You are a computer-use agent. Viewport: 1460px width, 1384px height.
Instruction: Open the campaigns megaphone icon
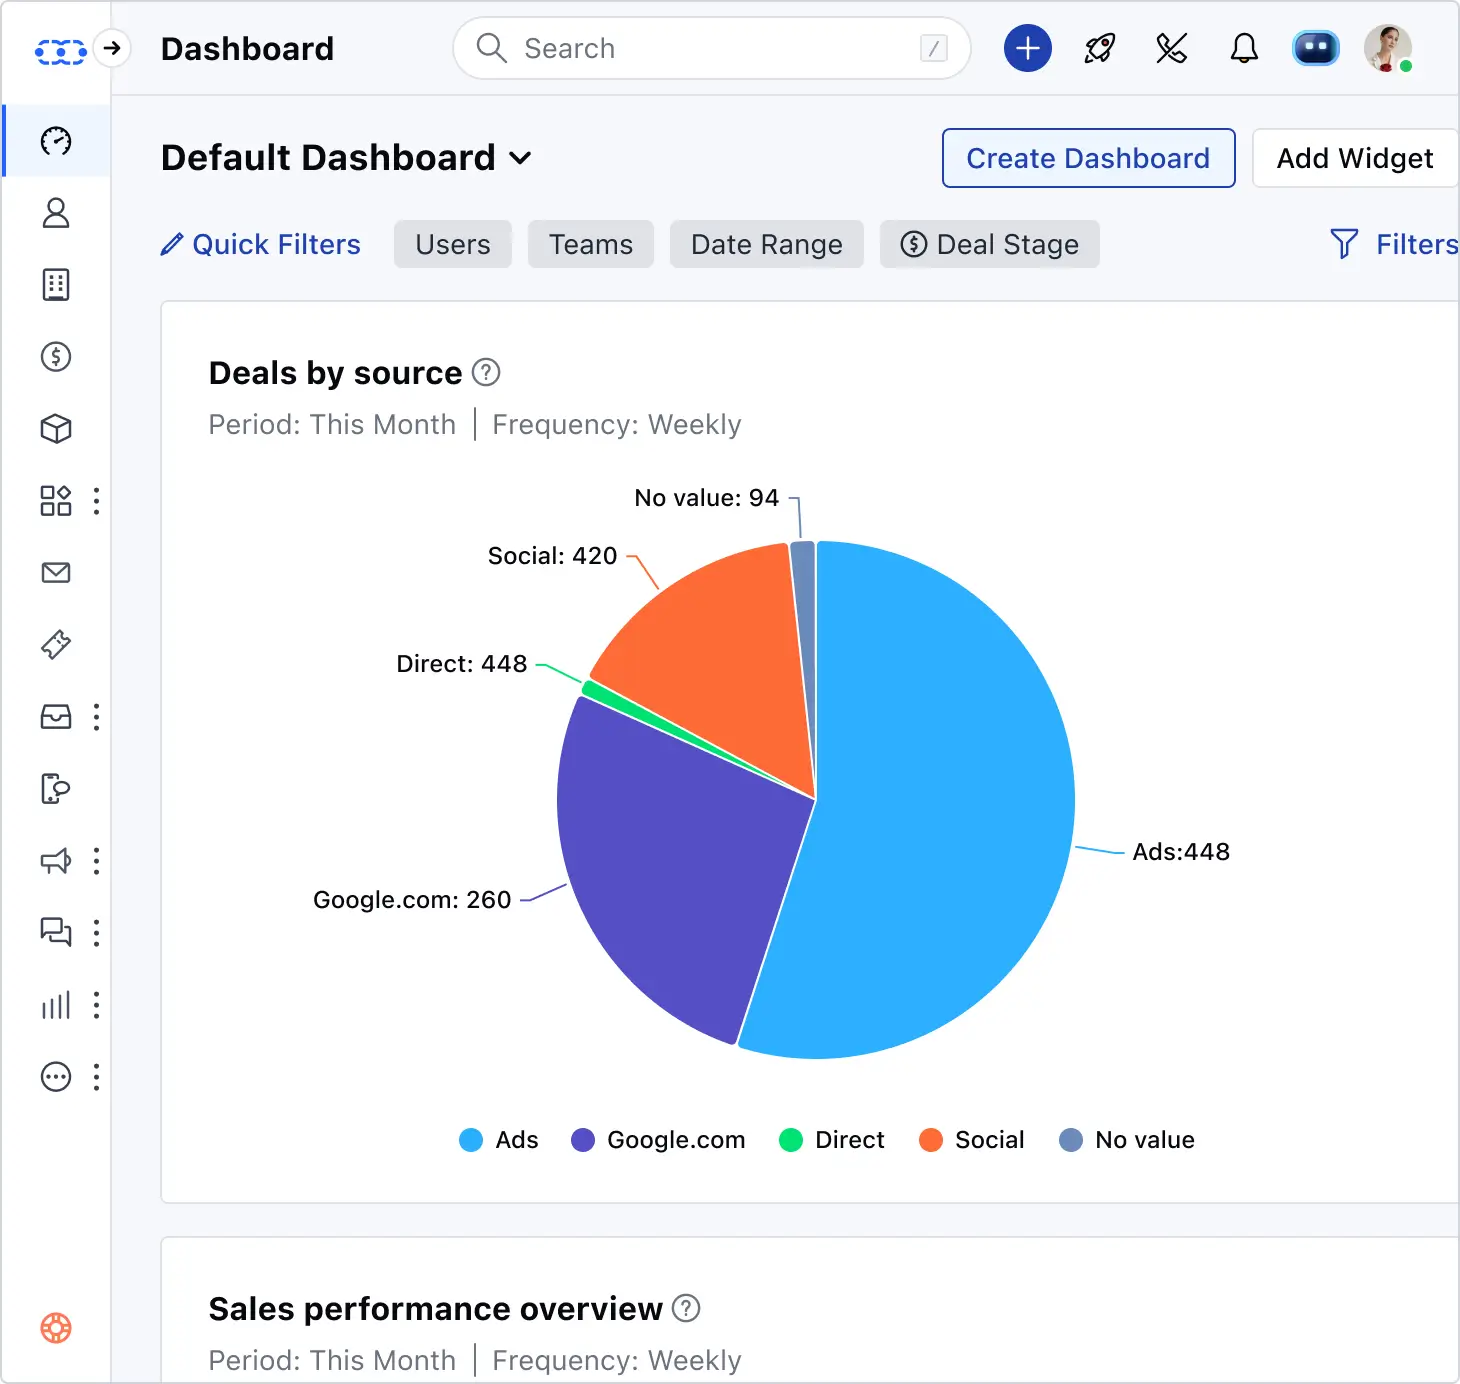pos(56,861)
